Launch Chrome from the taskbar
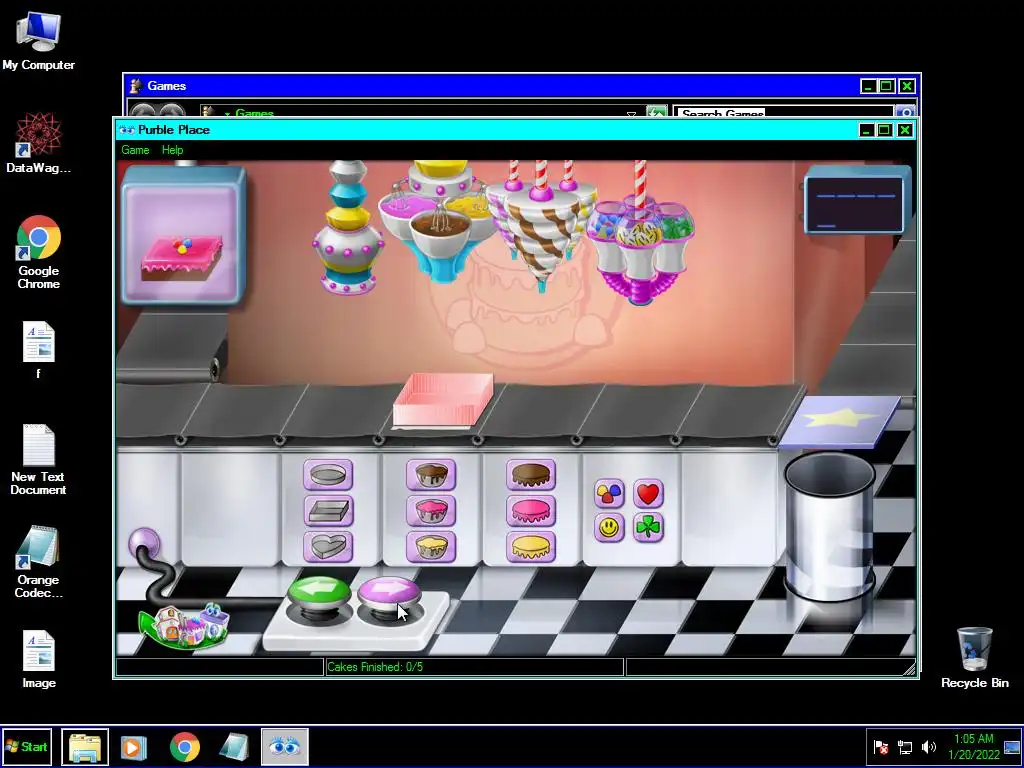1024x768 pixels. pos(185,747)
